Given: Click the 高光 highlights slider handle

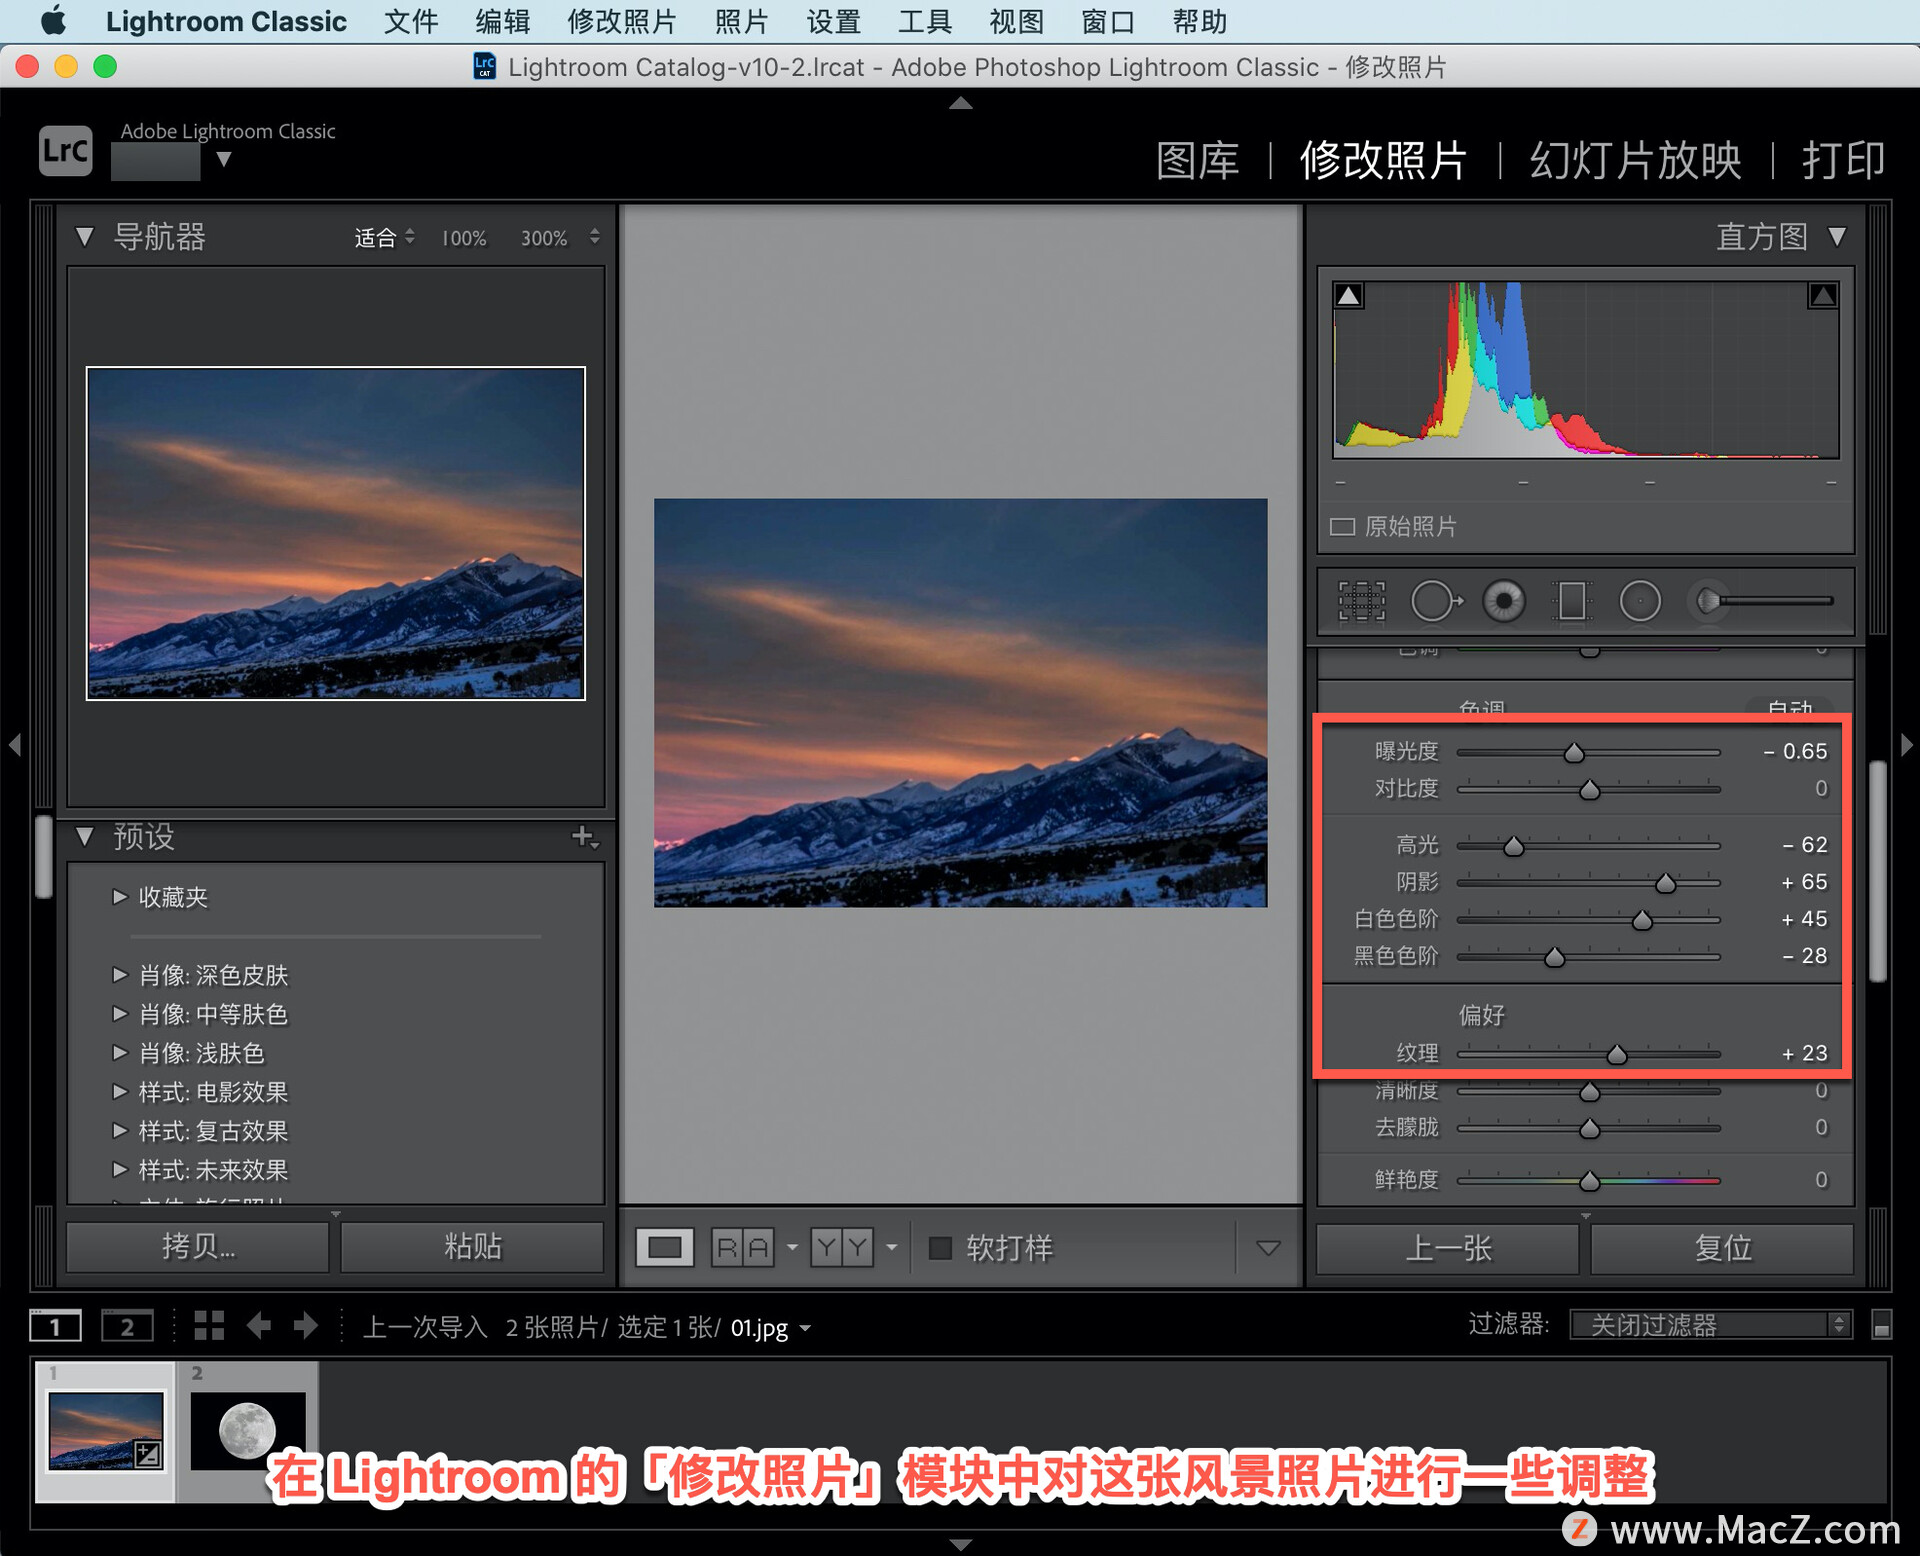Looking at the screenshot, I should [1514, 847].
